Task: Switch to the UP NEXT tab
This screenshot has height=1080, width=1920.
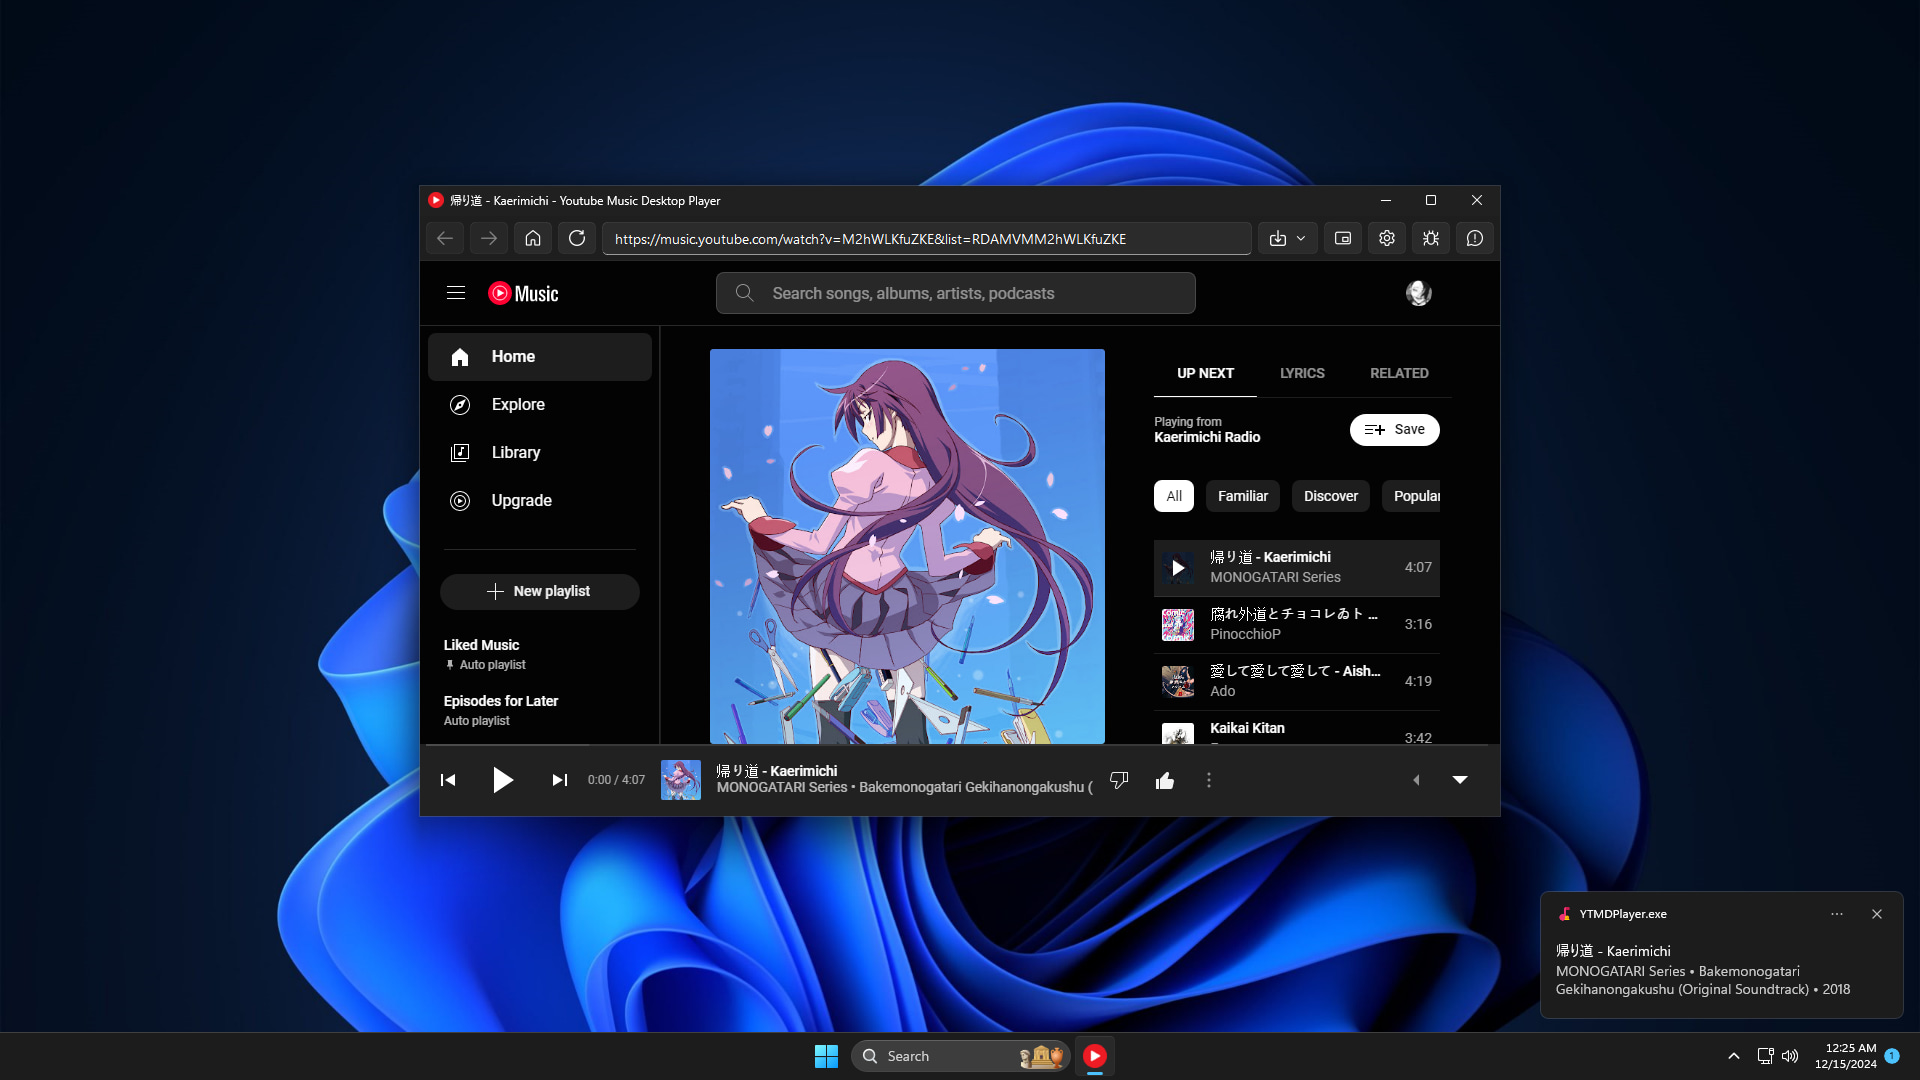Action: pyautogui.click(x=1205, y=373)
